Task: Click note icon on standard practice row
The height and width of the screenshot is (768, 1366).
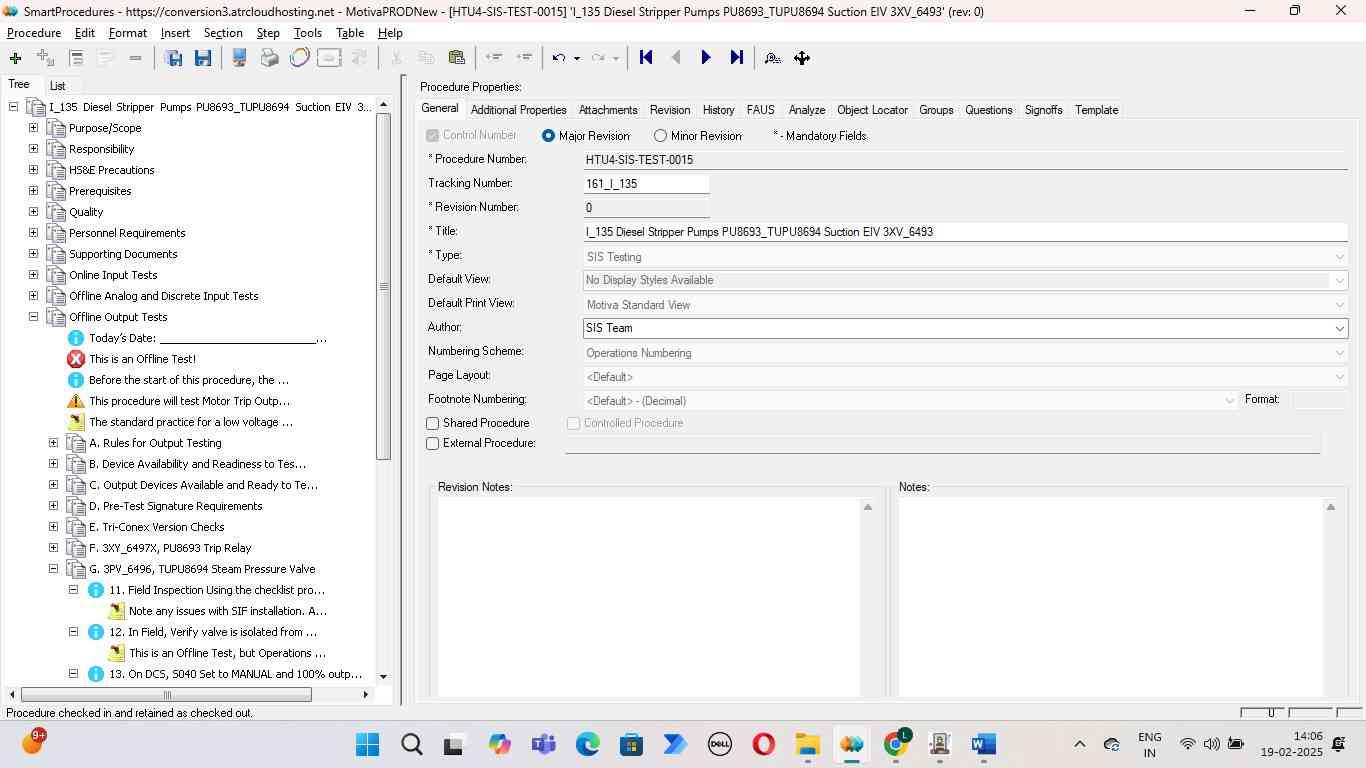Action: pos(76,422)
